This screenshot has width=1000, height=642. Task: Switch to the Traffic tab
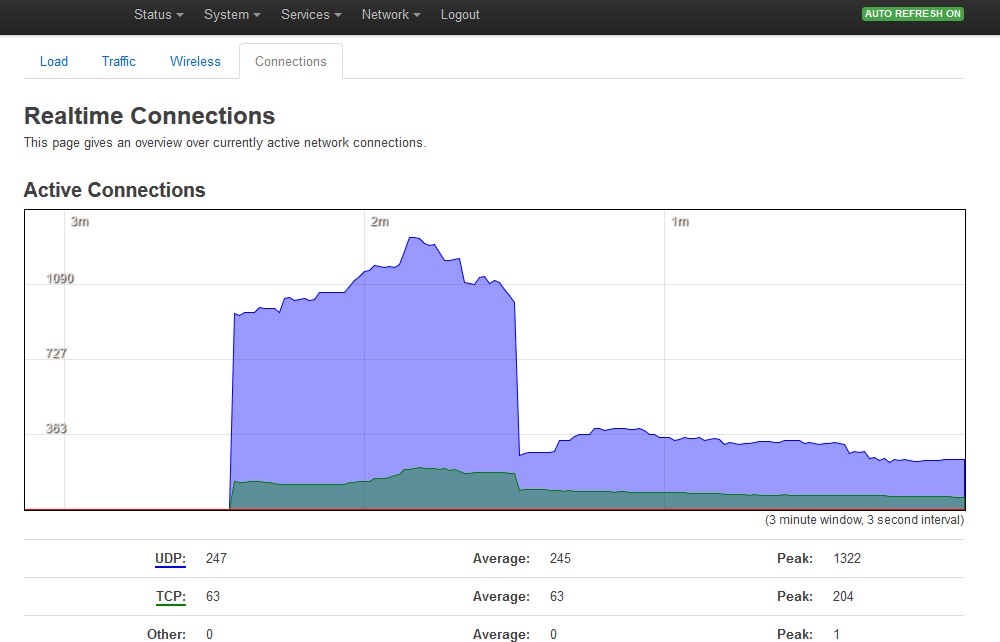tap(119, 61)
